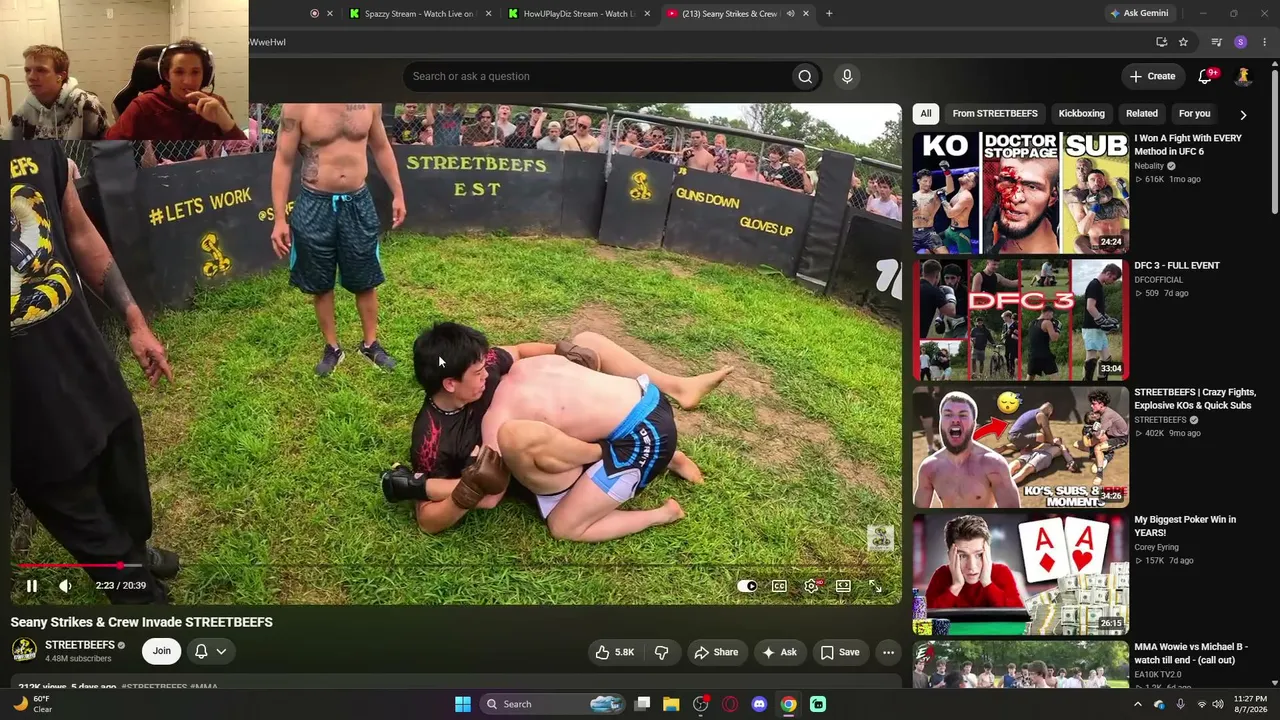Open Task View on the taskbar

coord(643,704)
